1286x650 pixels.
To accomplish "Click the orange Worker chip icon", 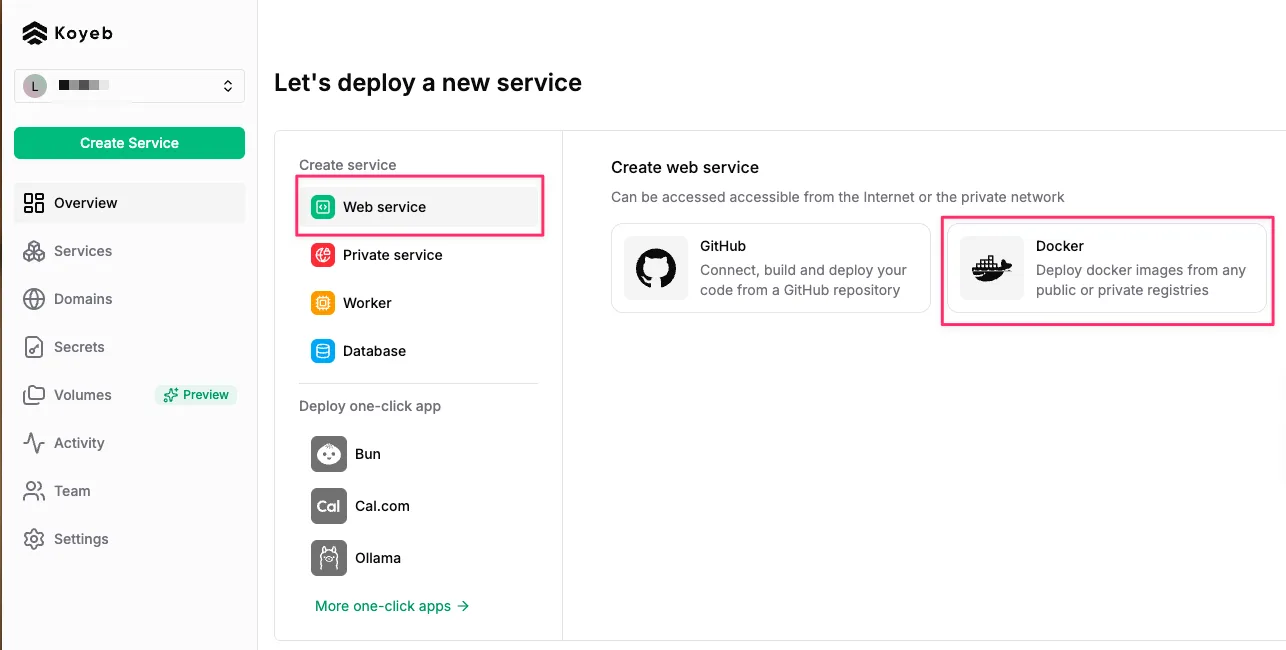I will coord(323,303).
